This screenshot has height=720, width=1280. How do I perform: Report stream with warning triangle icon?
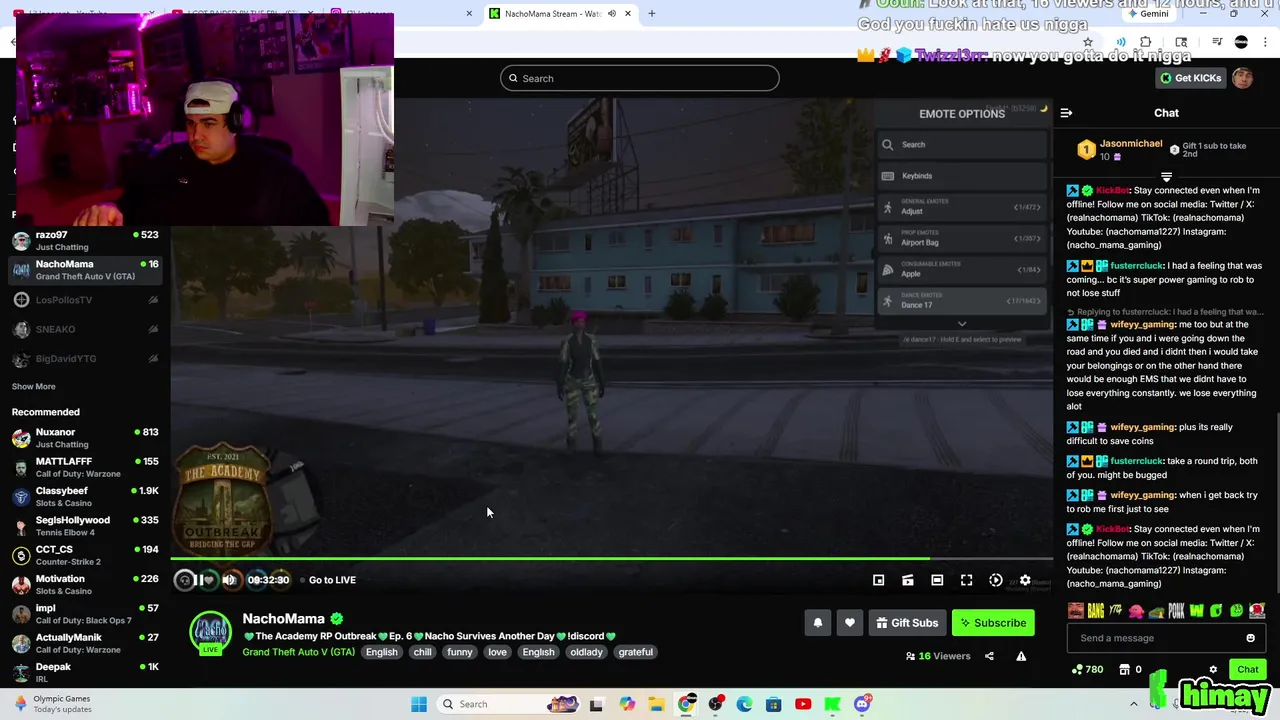point(1021,656)
